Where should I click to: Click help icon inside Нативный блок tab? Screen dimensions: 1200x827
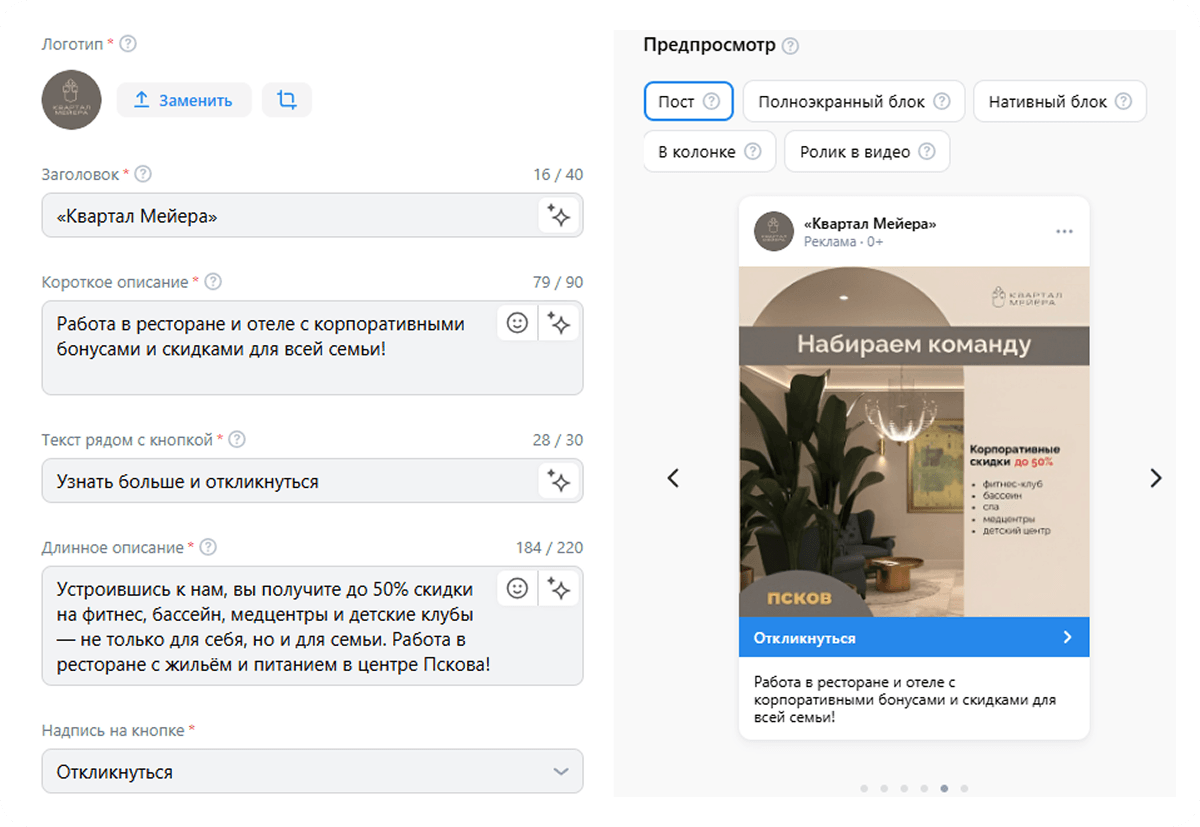coord(1124,101)
